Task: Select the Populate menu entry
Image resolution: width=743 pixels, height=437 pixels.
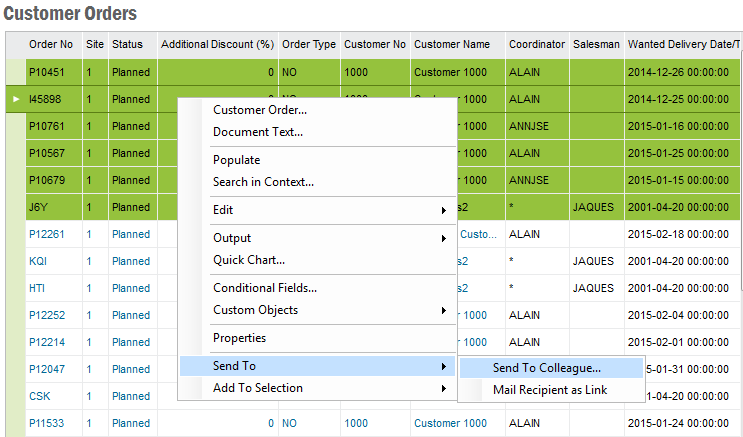Action: [x=236, y=160]
